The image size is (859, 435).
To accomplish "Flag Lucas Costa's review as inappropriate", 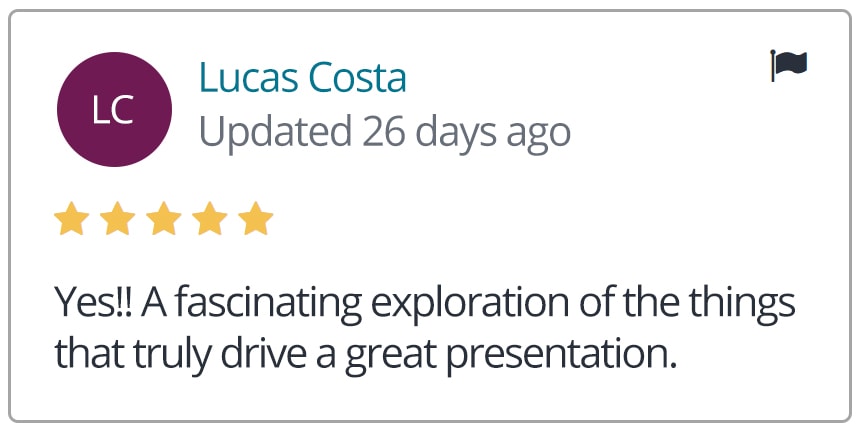I will pyautogui.click(x=789, y=65).
